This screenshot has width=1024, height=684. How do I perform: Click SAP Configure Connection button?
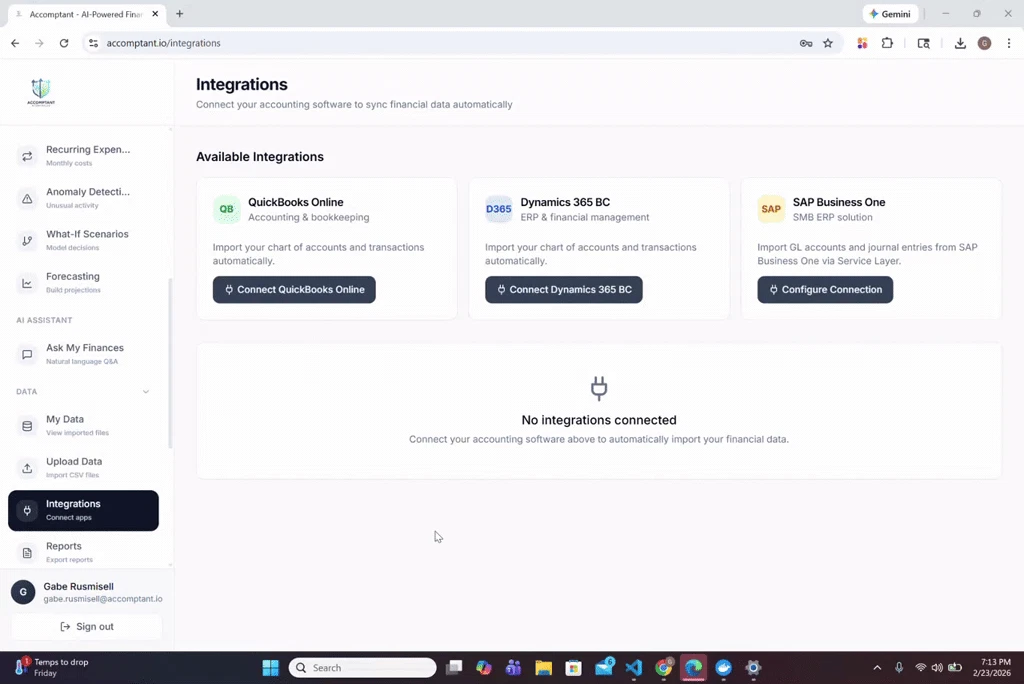click(x=825, y=290)
